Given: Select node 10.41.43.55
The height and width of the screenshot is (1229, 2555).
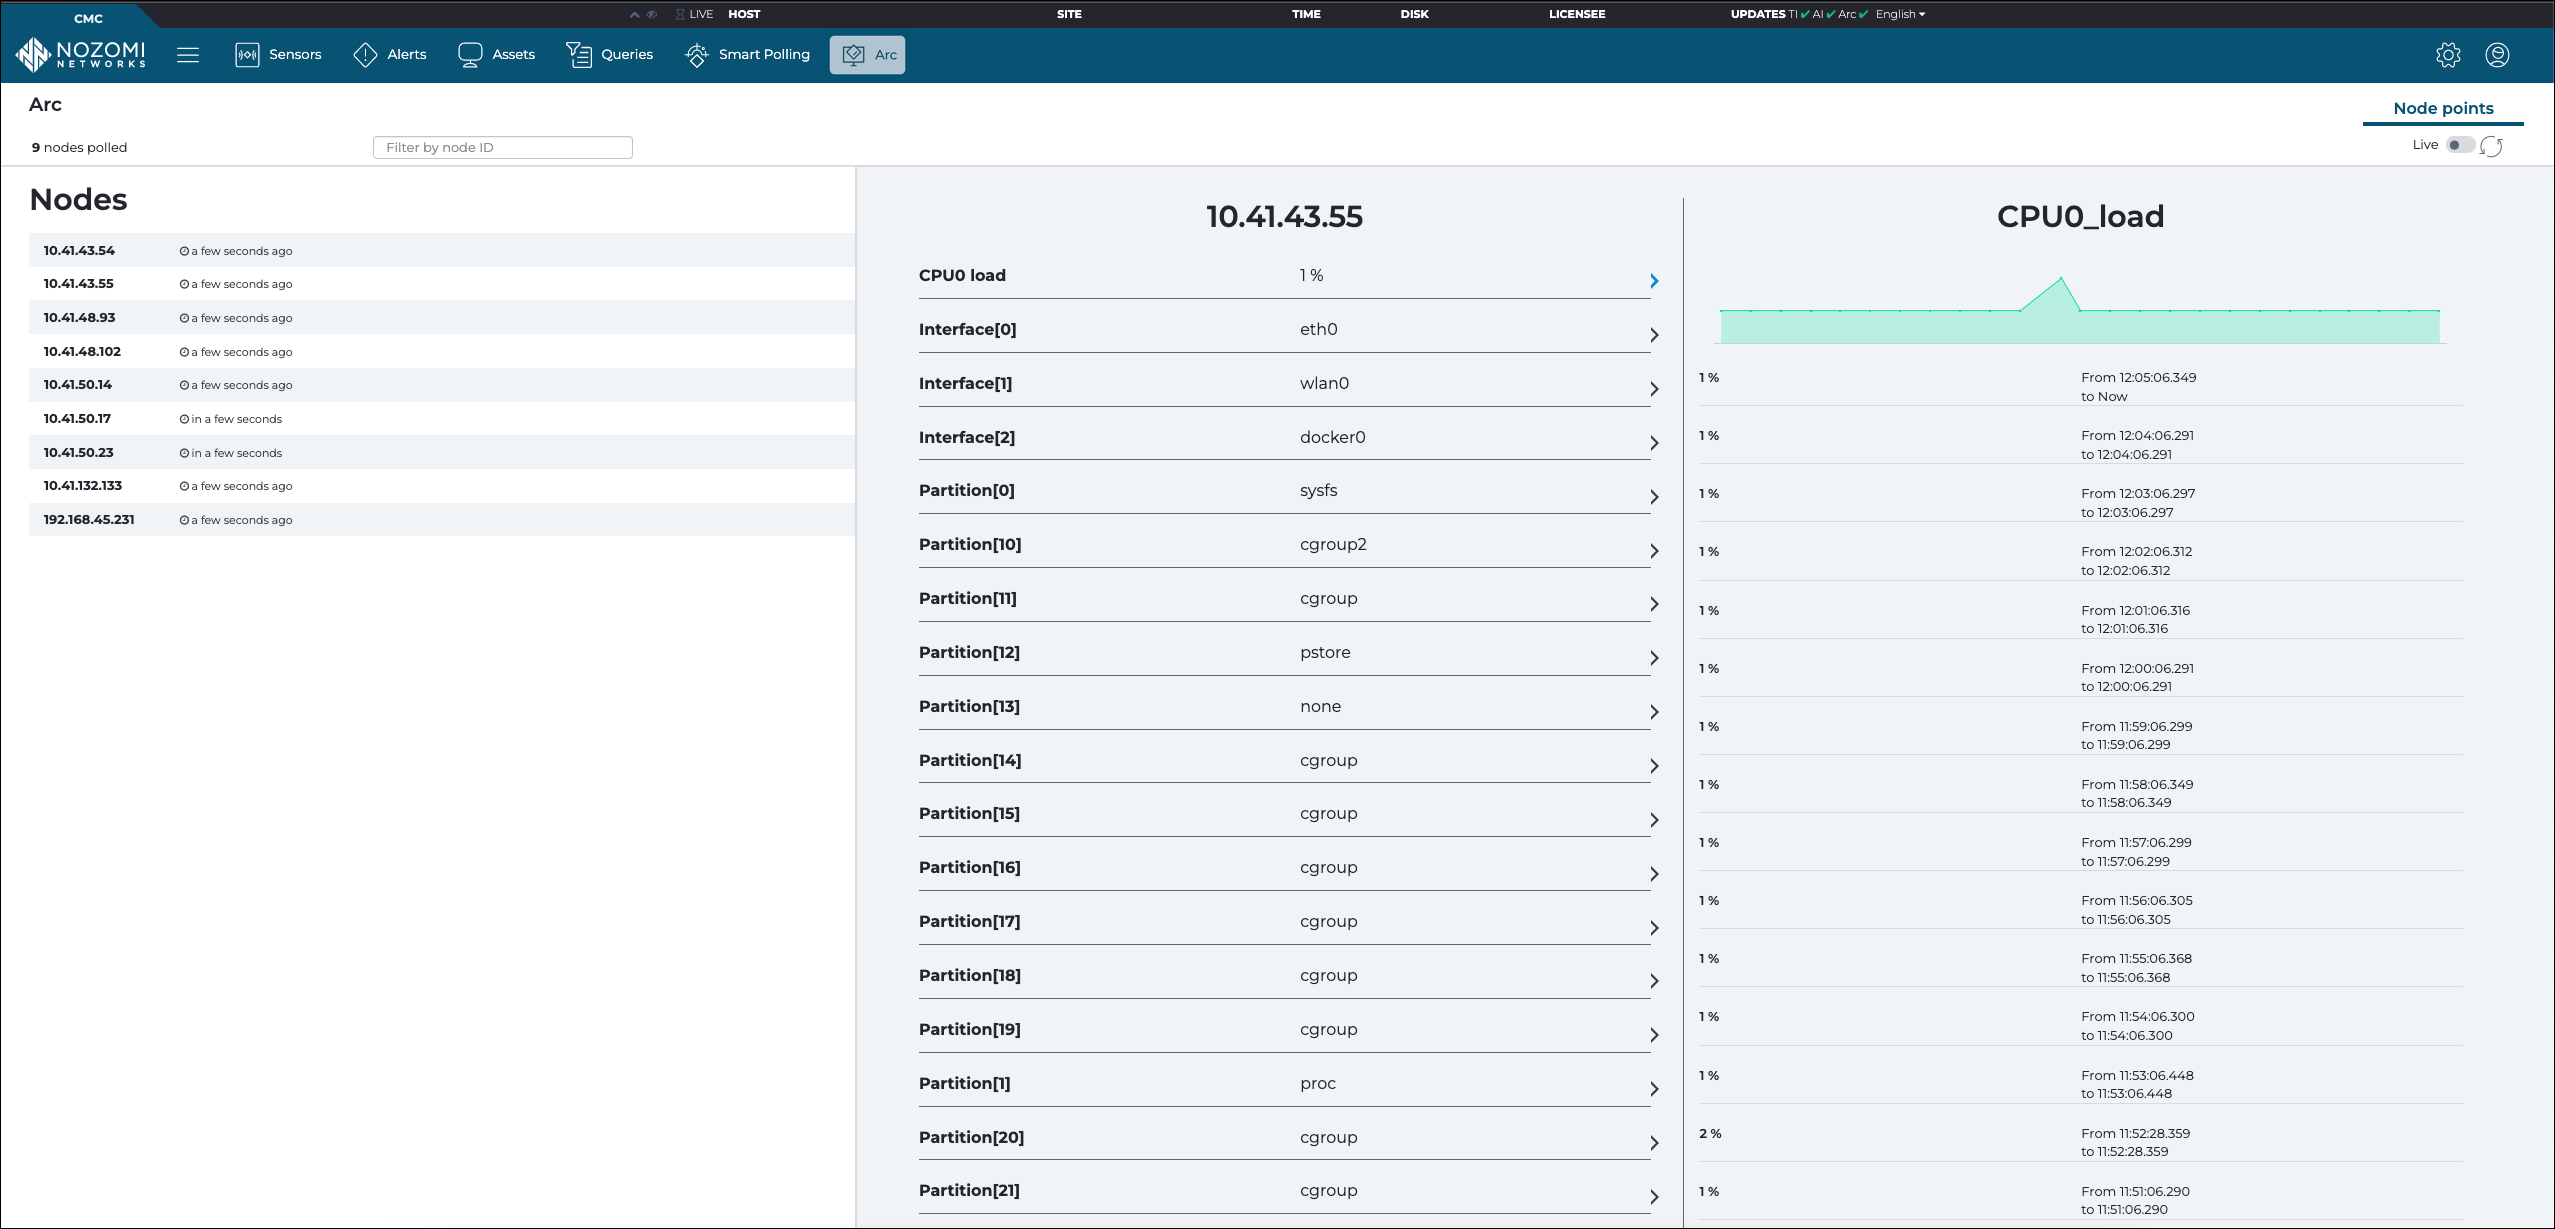Looking at the screenshot, I should pos(442,284).
